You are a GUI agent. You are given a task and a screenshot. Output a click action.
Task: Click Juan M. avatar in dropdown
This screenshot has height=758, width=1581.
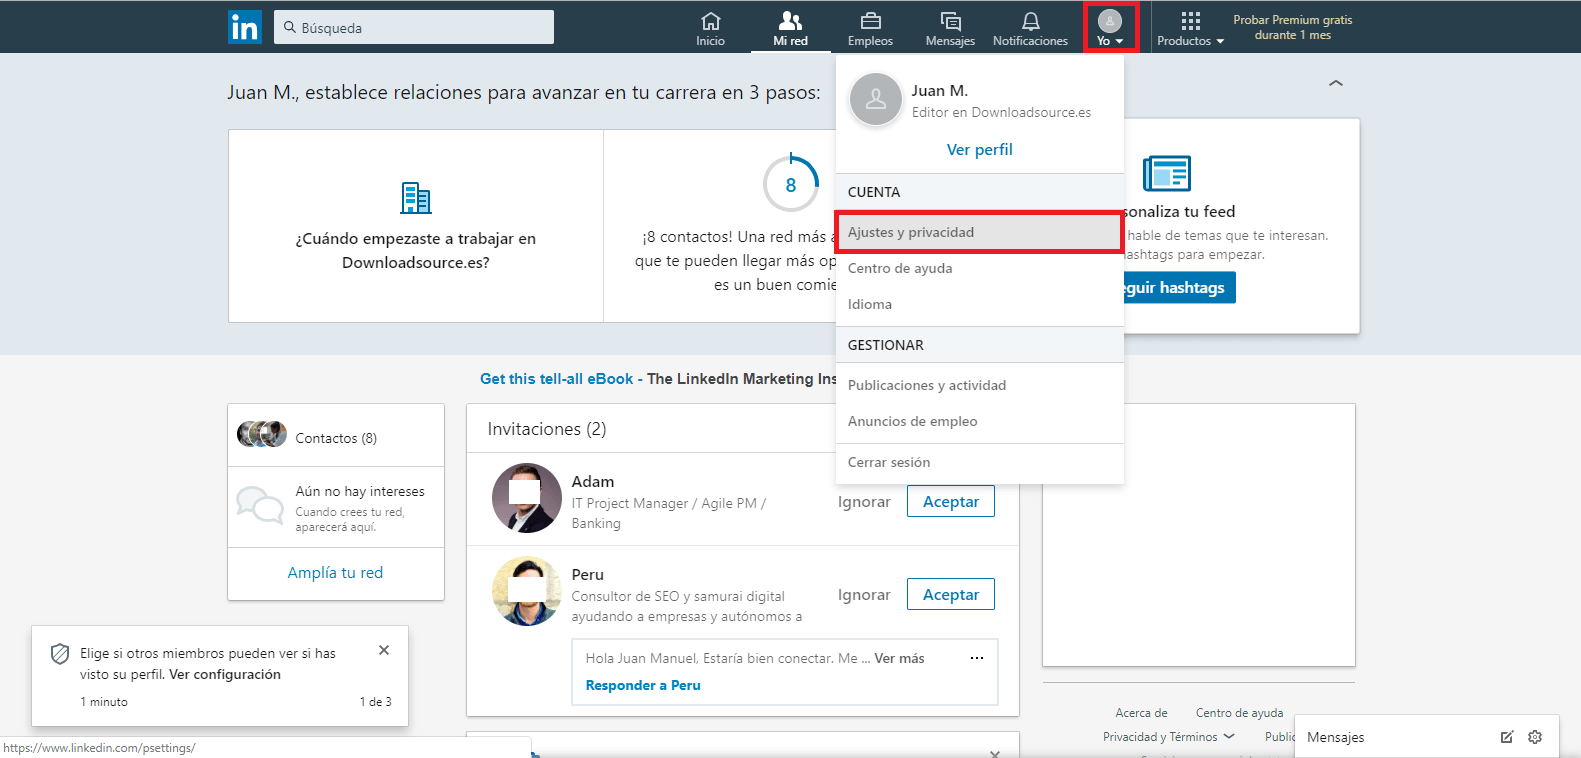(x=876, y=99)
